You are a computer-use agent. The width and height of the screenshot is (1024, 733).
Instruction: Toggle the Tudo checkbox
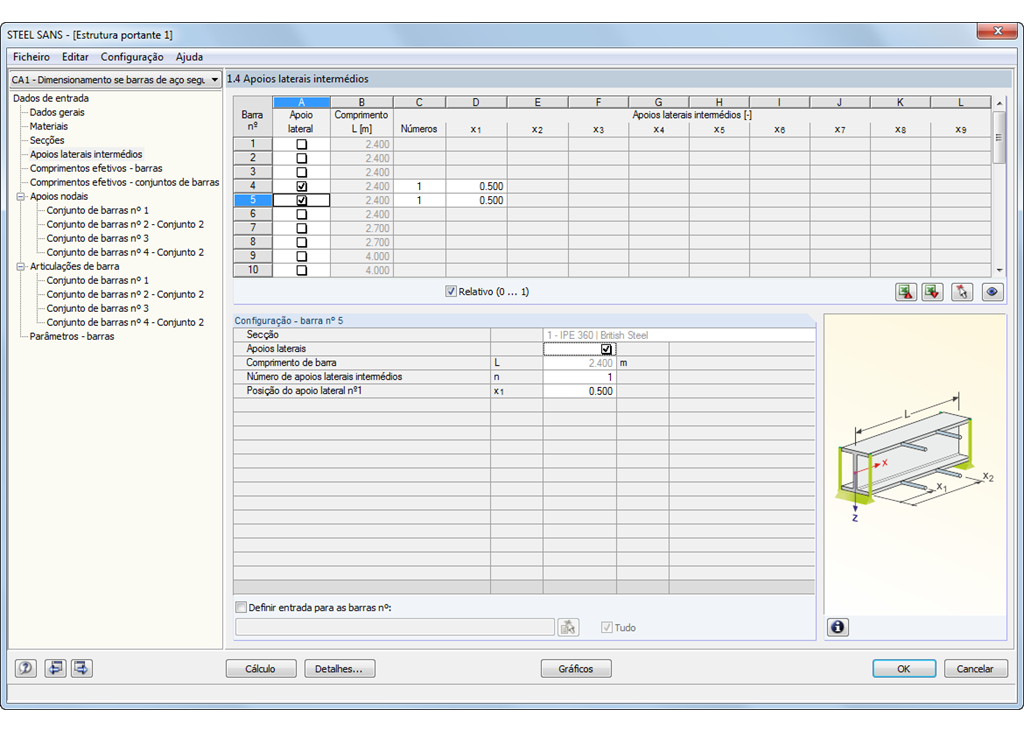(607, 627)
